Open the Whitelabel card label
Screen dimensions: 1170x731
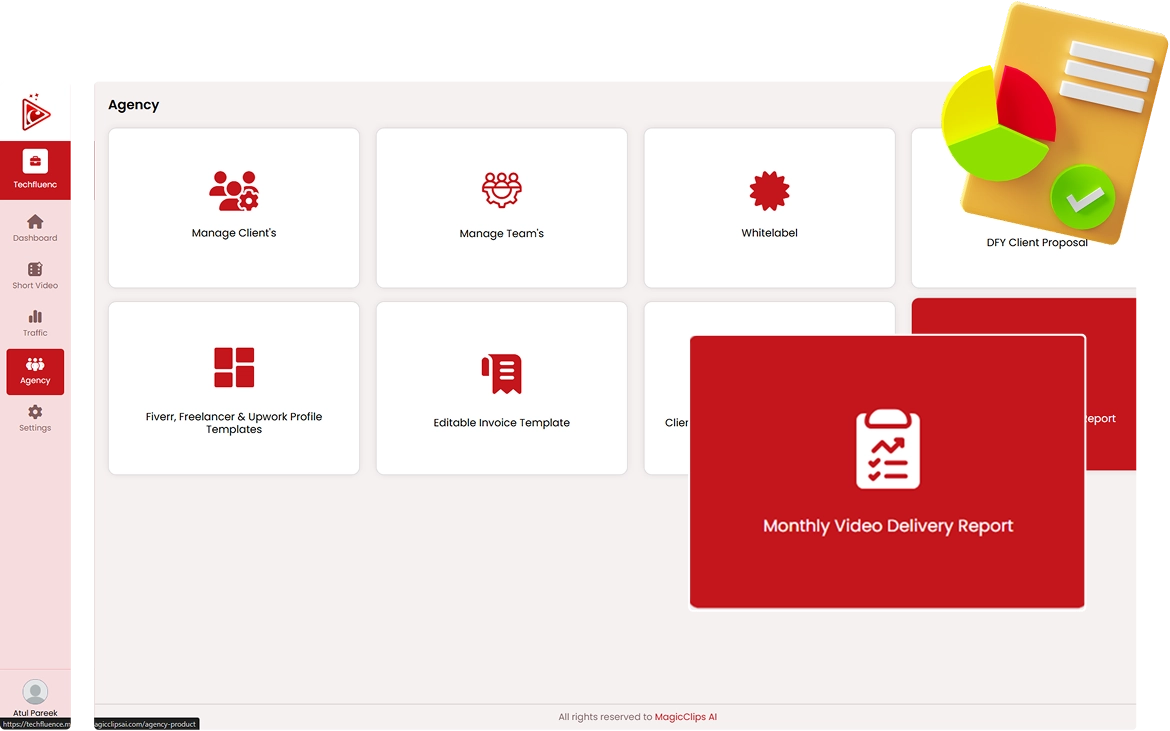point(769,233)
